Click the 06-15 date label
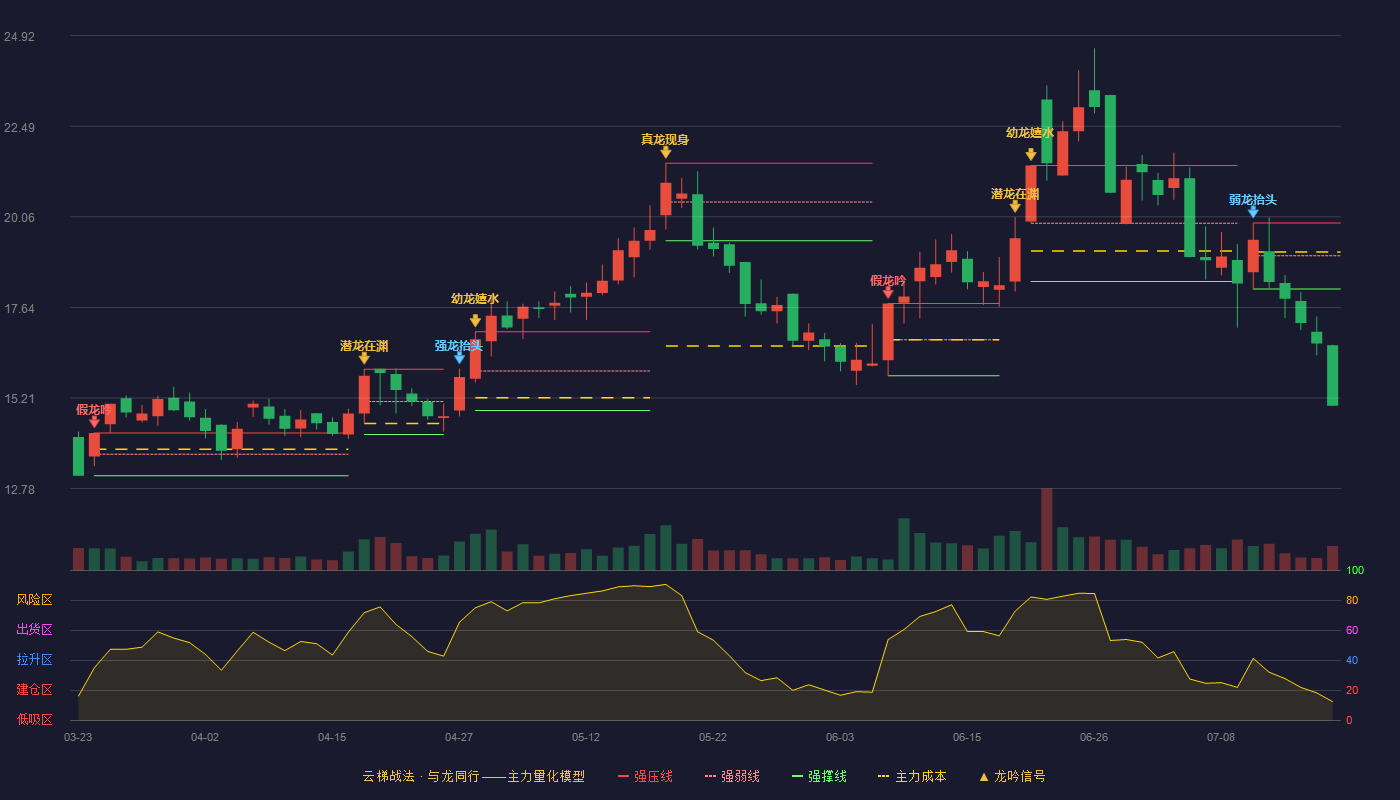Image resolution: width=1400 pixels, height=800 pixels. tap(967, 737)
